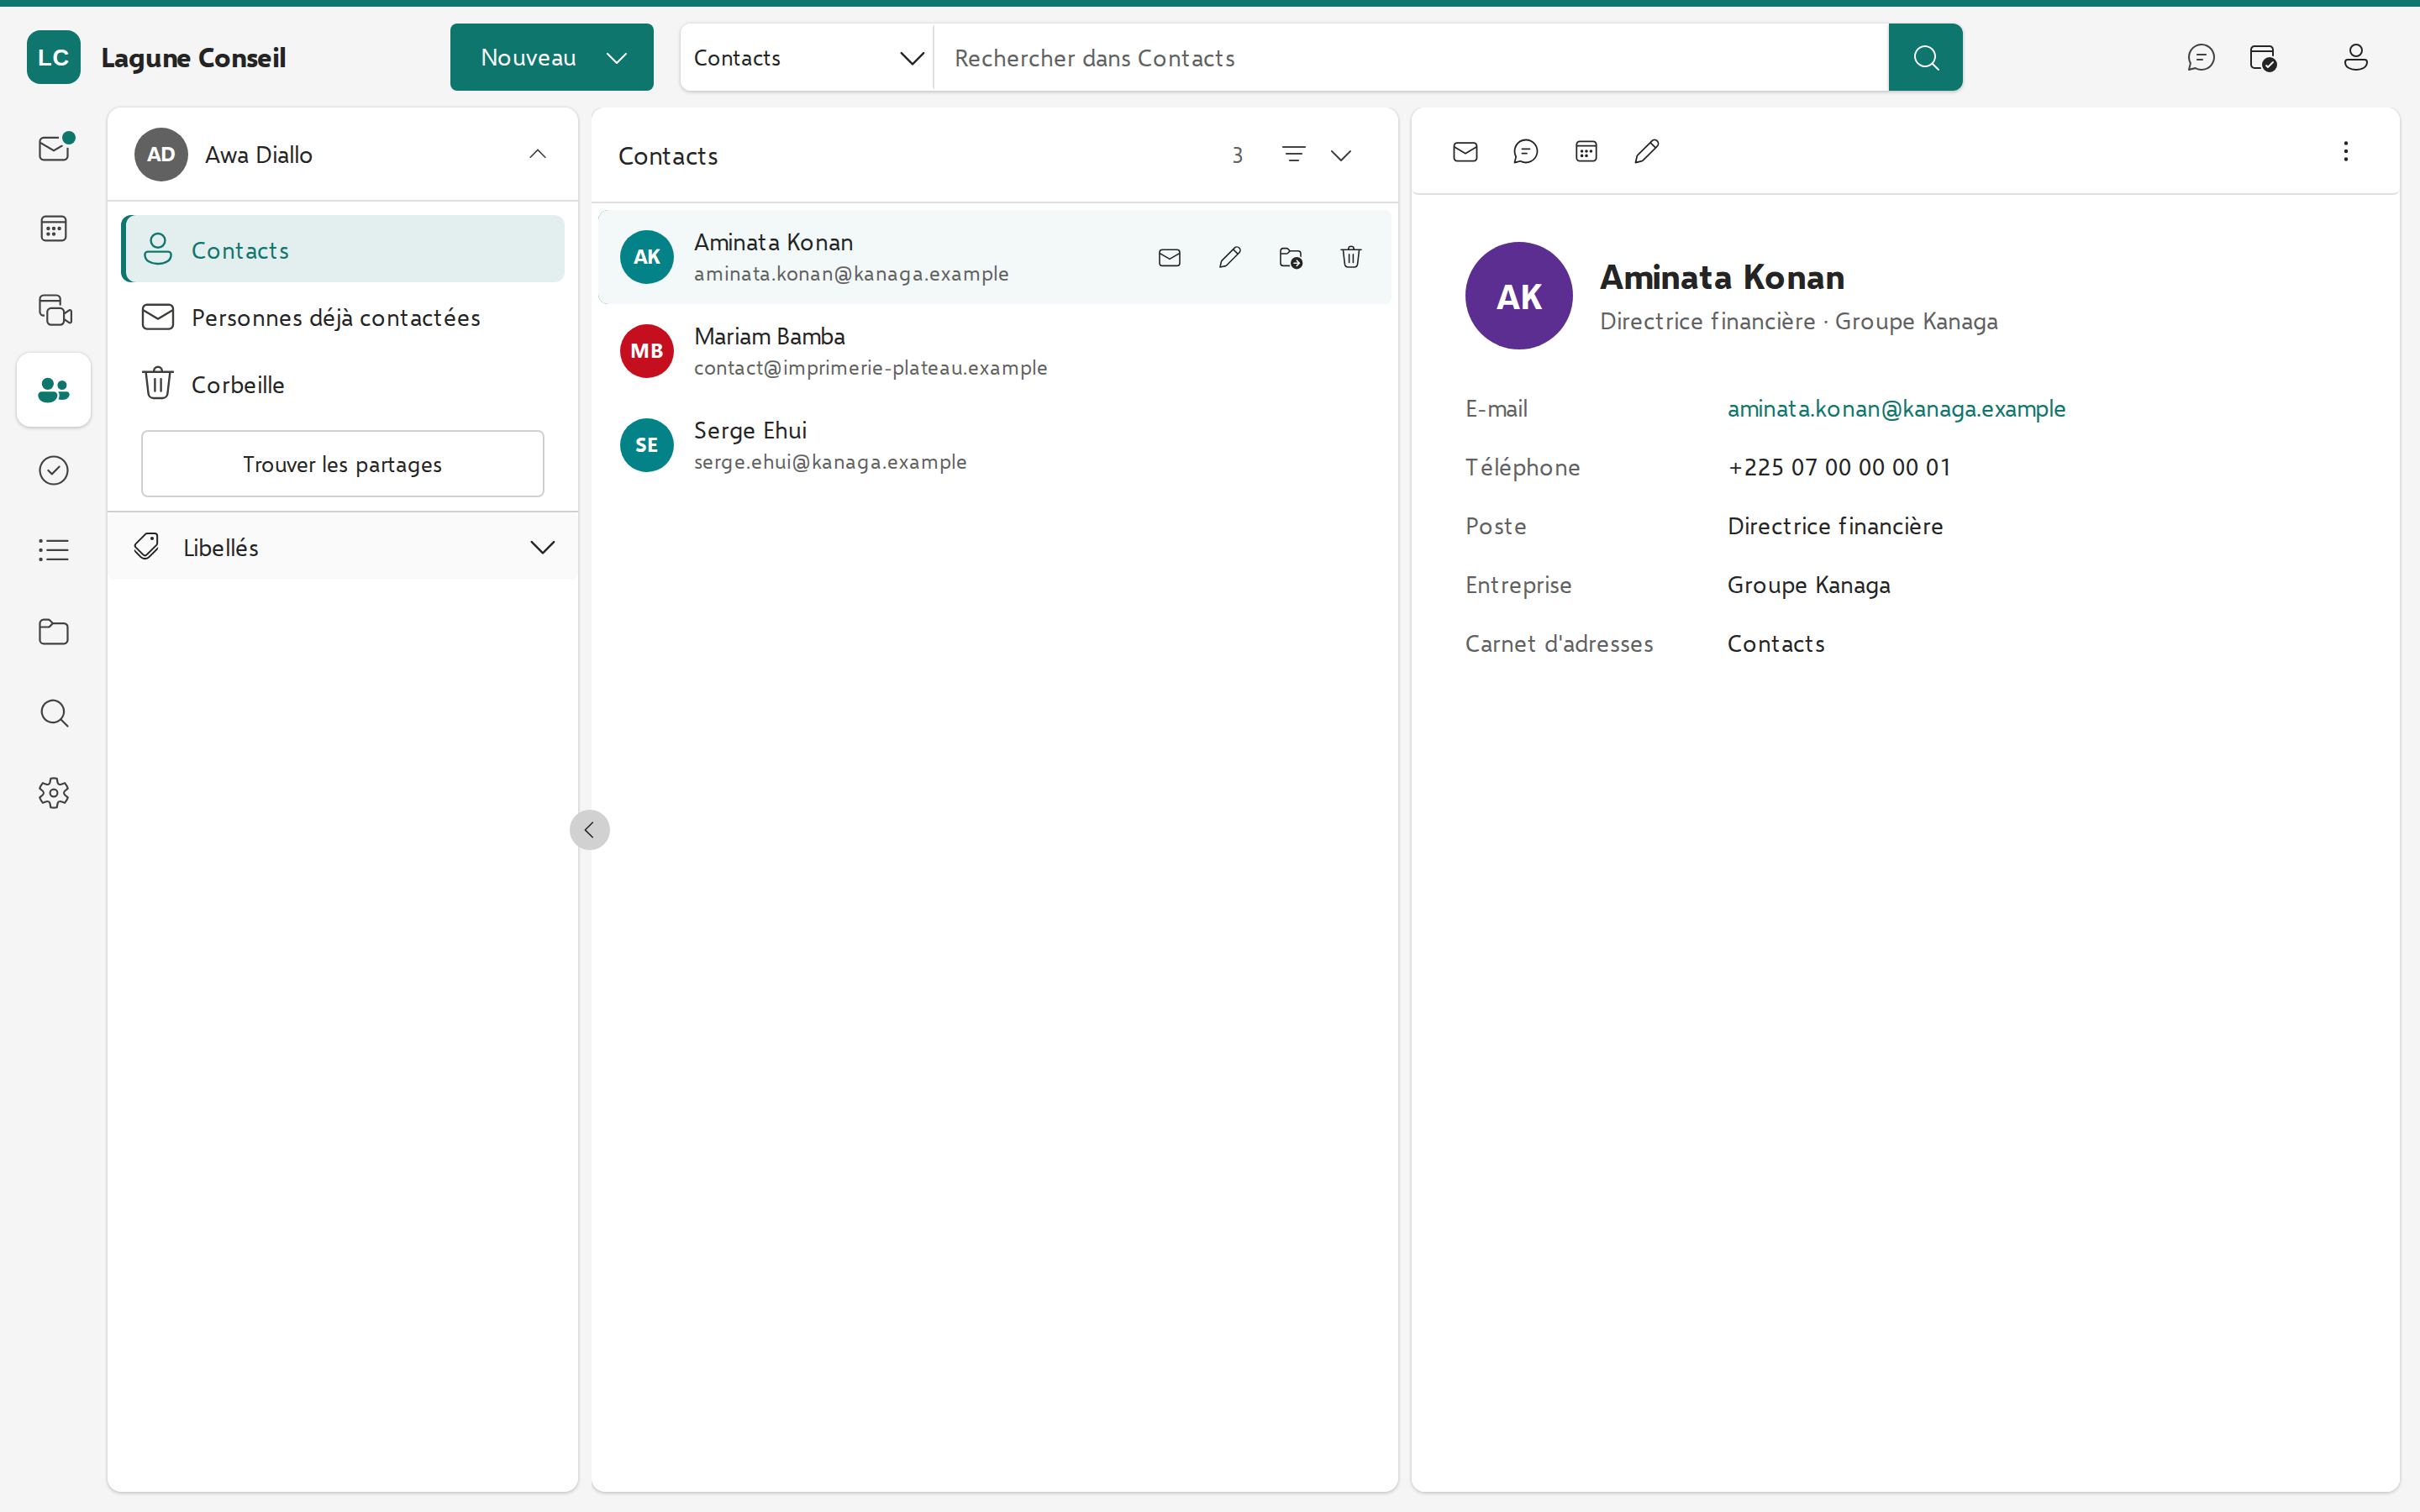Click the phone number +225 07 00 00 00 01
The width and height of the screenshot is (2420, 1512).
click(1839, 467)
